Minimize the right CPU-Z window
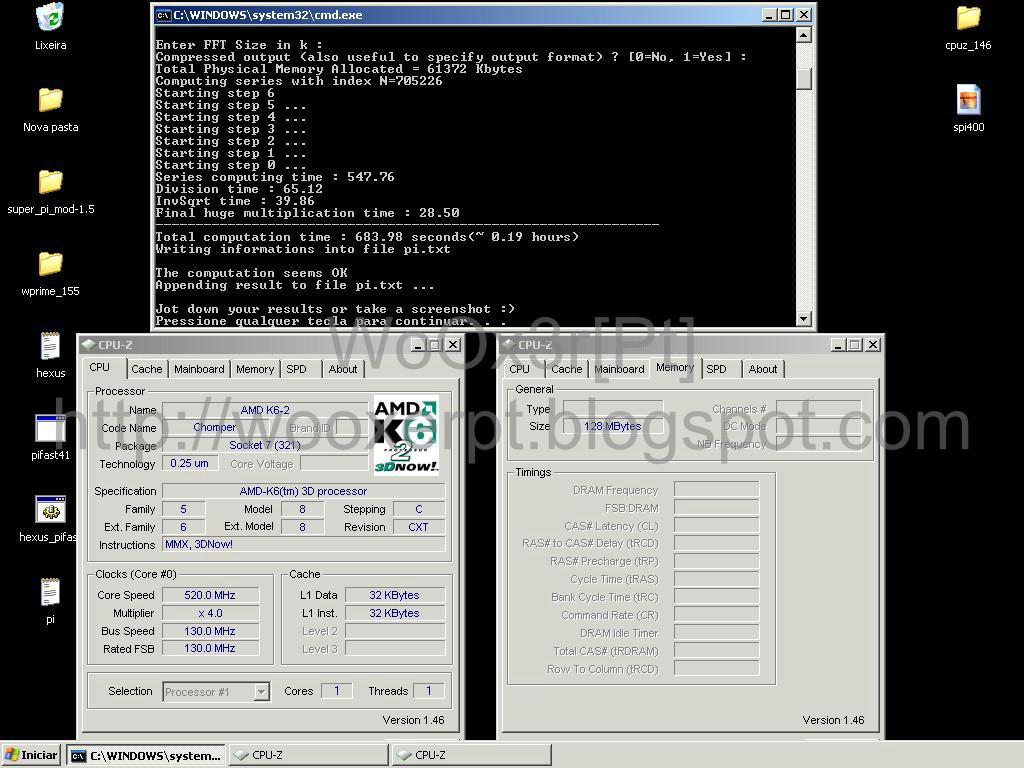The width and height of the screenshot is (1024, 768). [839, 345]
